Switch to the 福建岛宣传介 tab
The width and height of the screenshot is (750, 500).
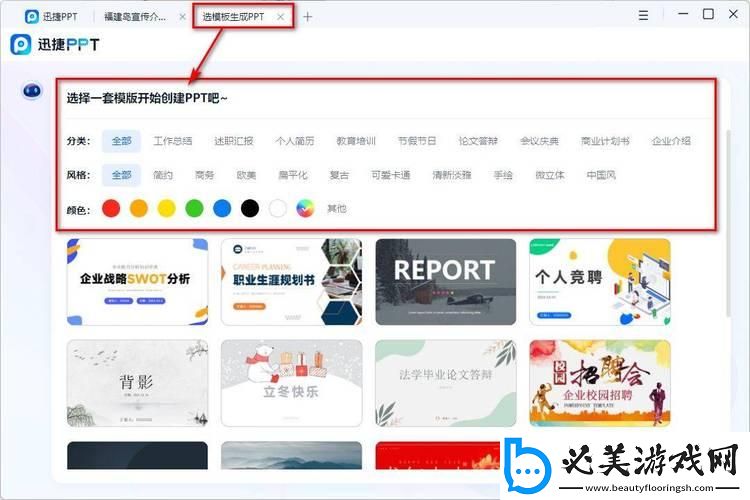pos(137,17)
